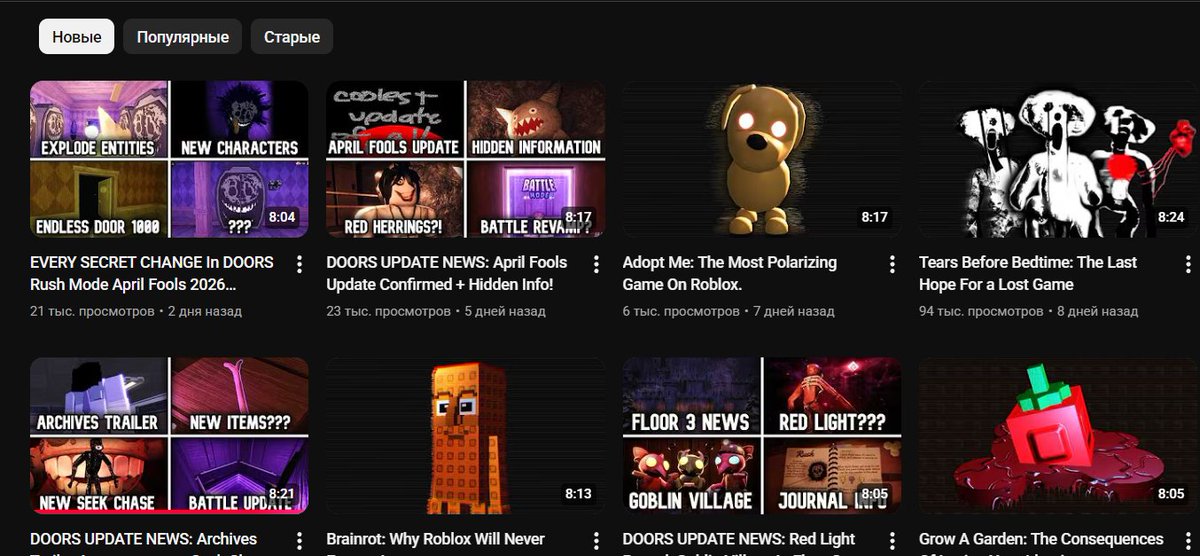Image resolution: width=1200 pixels, height=556 pixels.
Task: Open the Grow A Garden tomato thumbnail
Action: pyautogui.click(x=1058, y=436)
